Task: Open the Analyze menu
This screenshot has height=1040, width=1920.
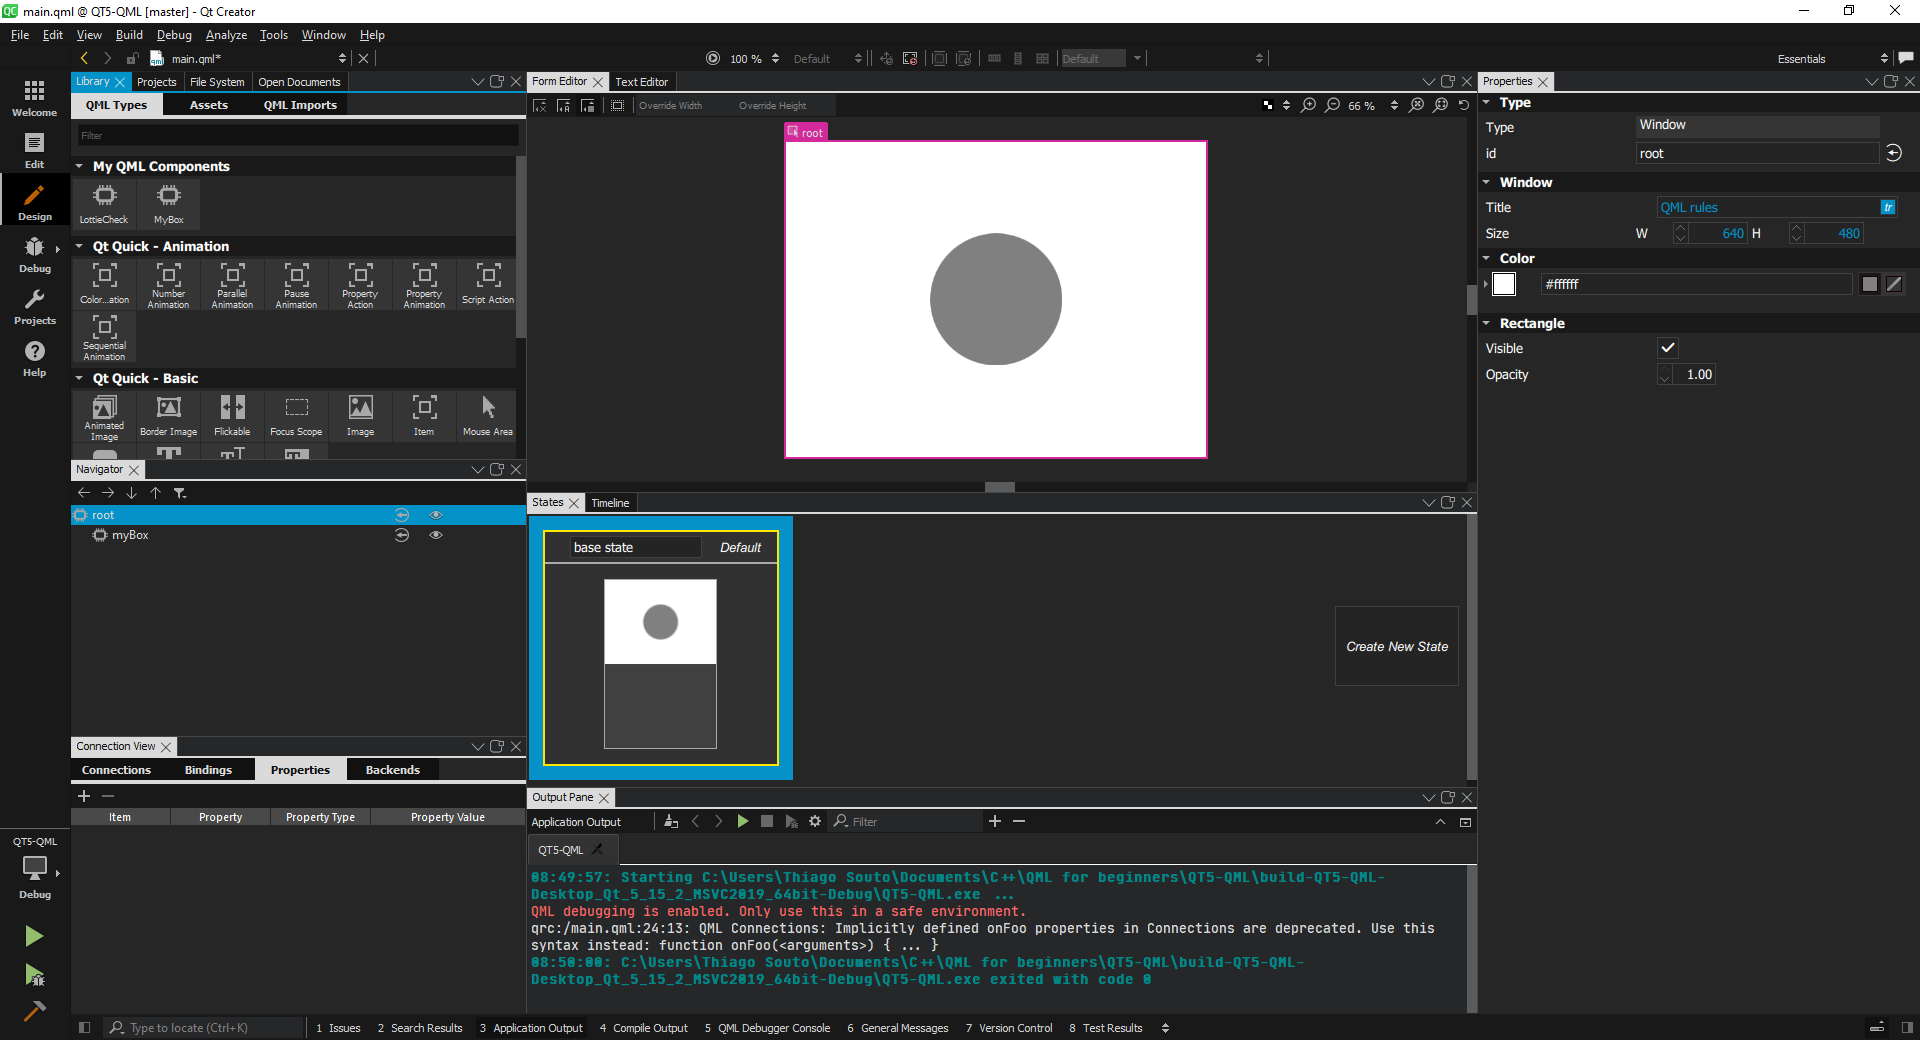Action: pyautogui.click(x=226, y=35)
